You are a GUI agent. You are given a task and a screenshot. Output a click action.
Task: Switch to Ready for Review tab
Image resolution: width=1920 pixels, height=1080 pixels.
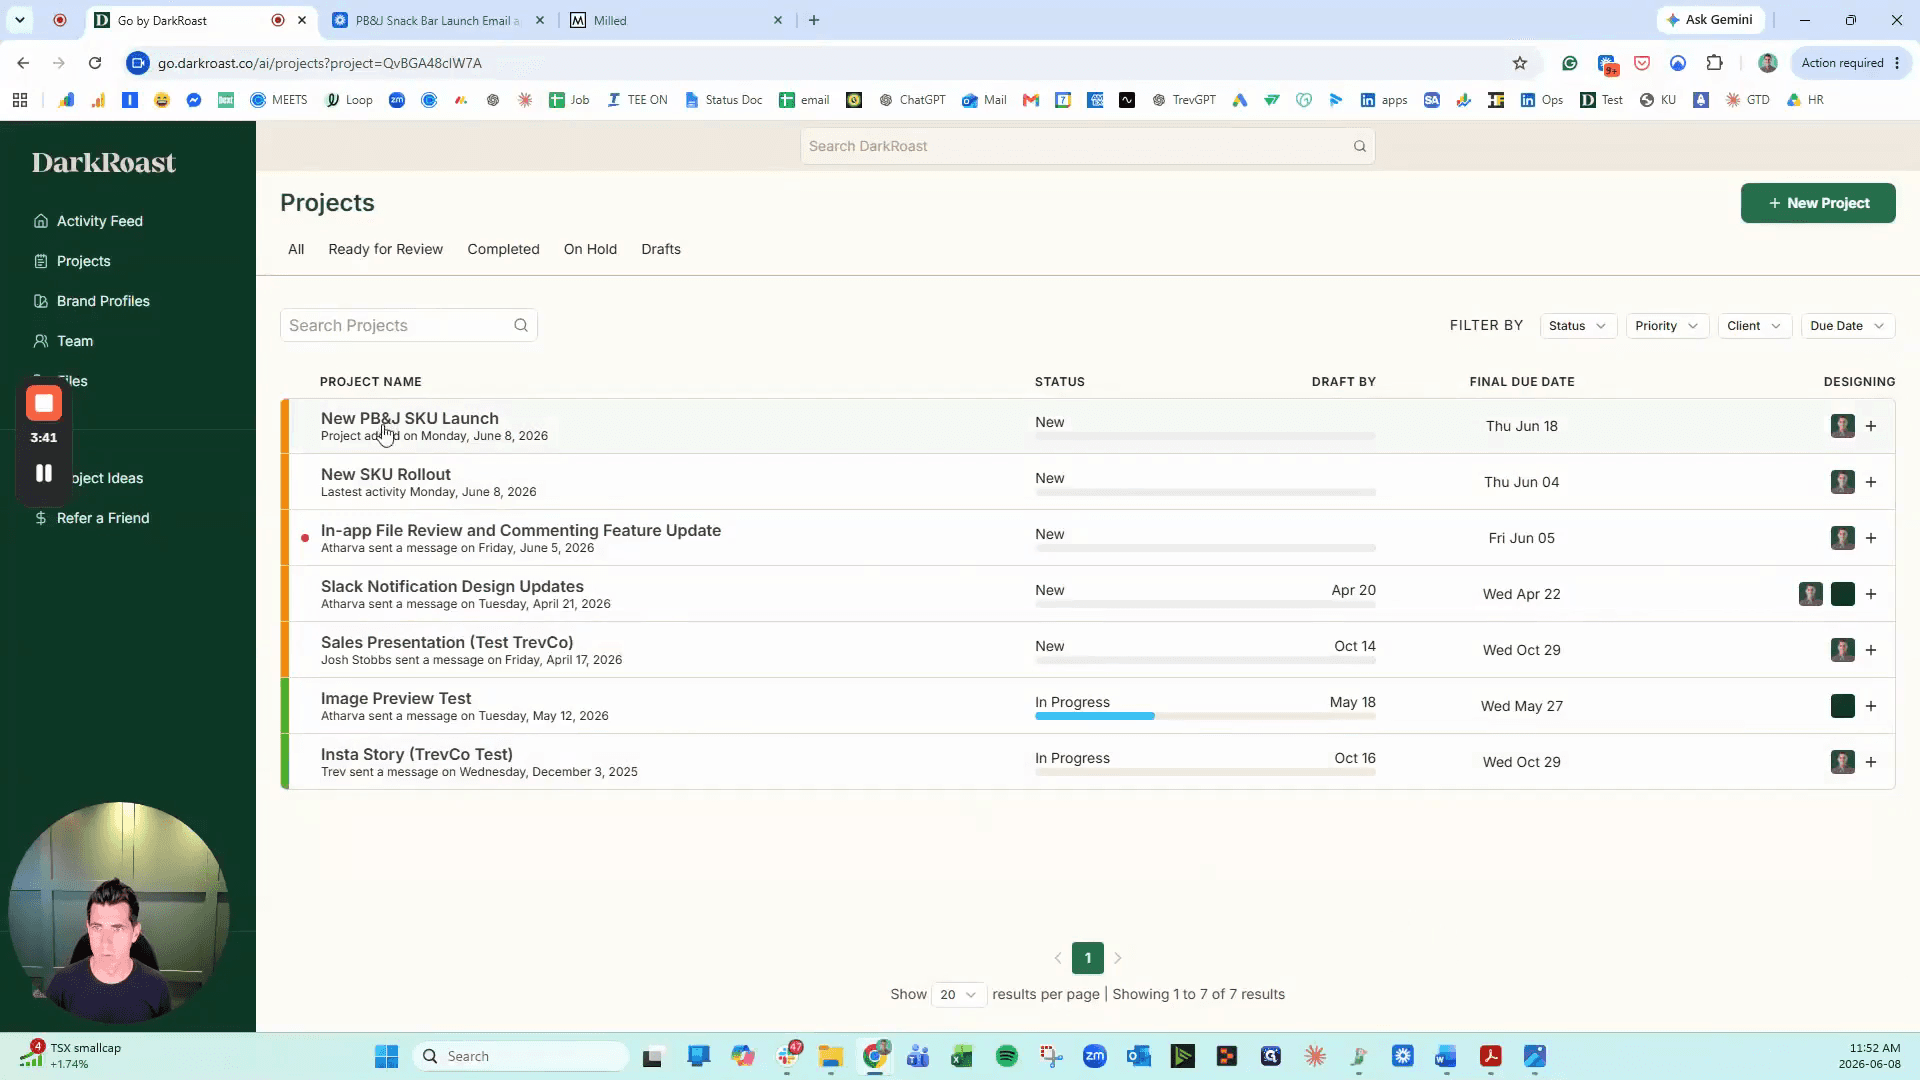click(385, 249)
